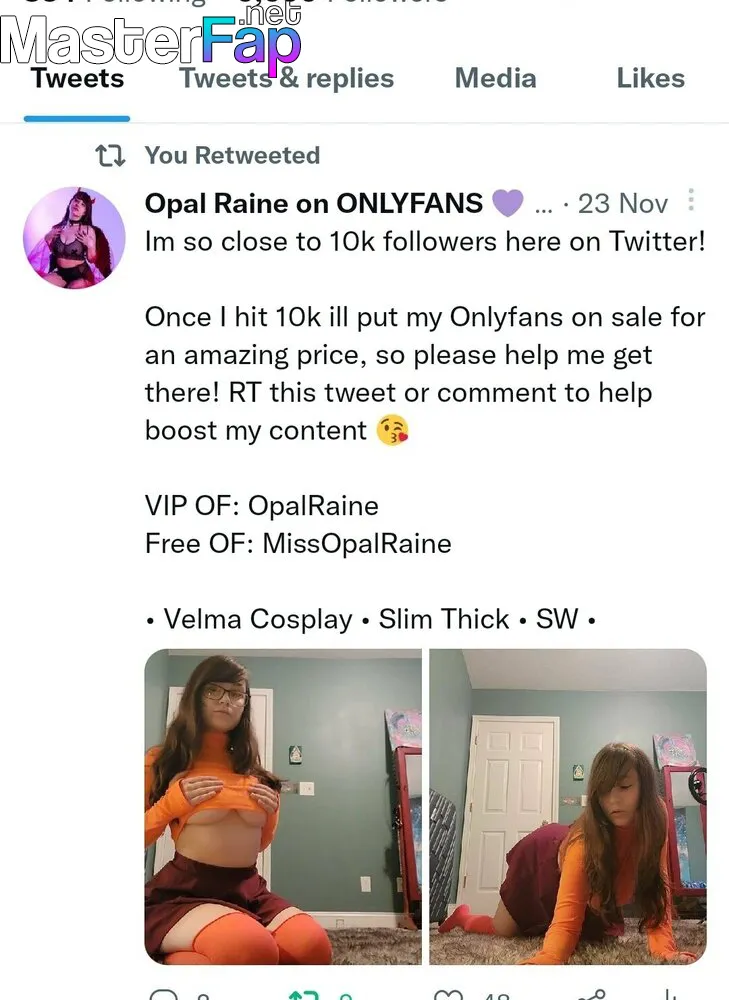The width and height of the screenshot is (729, 1000).
Task: Tap the reply speech bubble icon
Action: [x=164, y=995]
